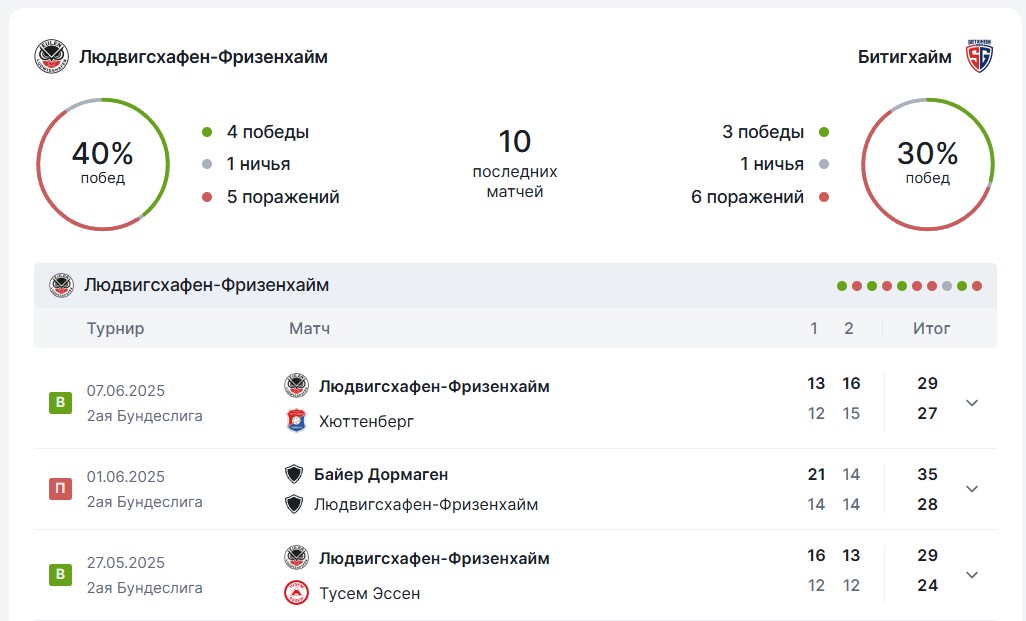Expand the 01.06.2025 Байер Дормаген match details
Viewport: 1026px width, 621px height.
[972, 489]
